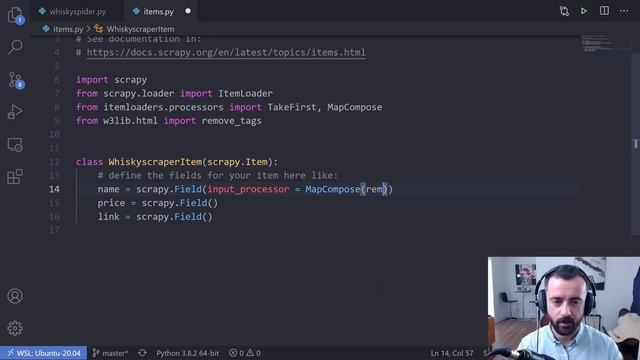Open the Search view
This screenshot has width=640, height=360.
[15, 47]
